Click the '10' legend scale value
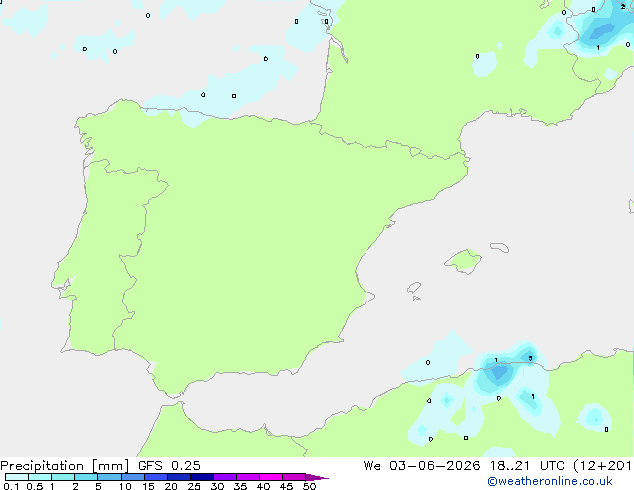Viewport: 634px width, 490px height. coord(125,486)
